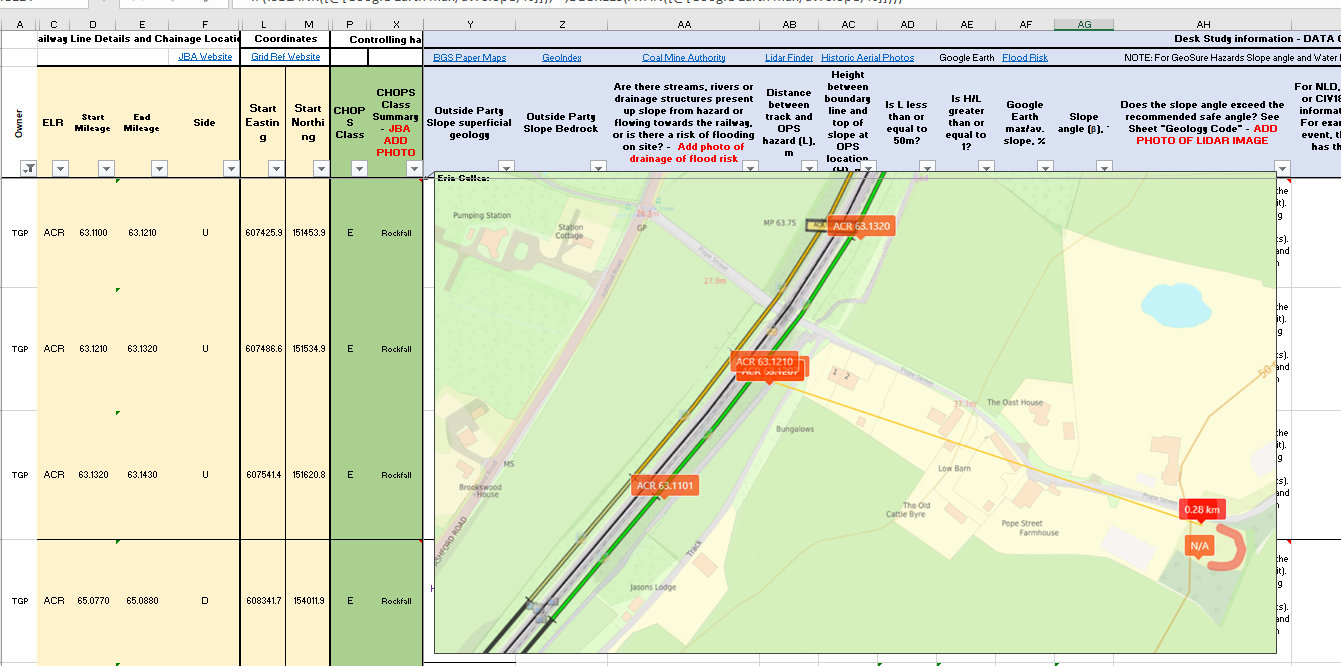The width and height of the screenshot is (1341, 666).
Task: Select the cell with end mileage 63.1430
Action: (142, 475)
